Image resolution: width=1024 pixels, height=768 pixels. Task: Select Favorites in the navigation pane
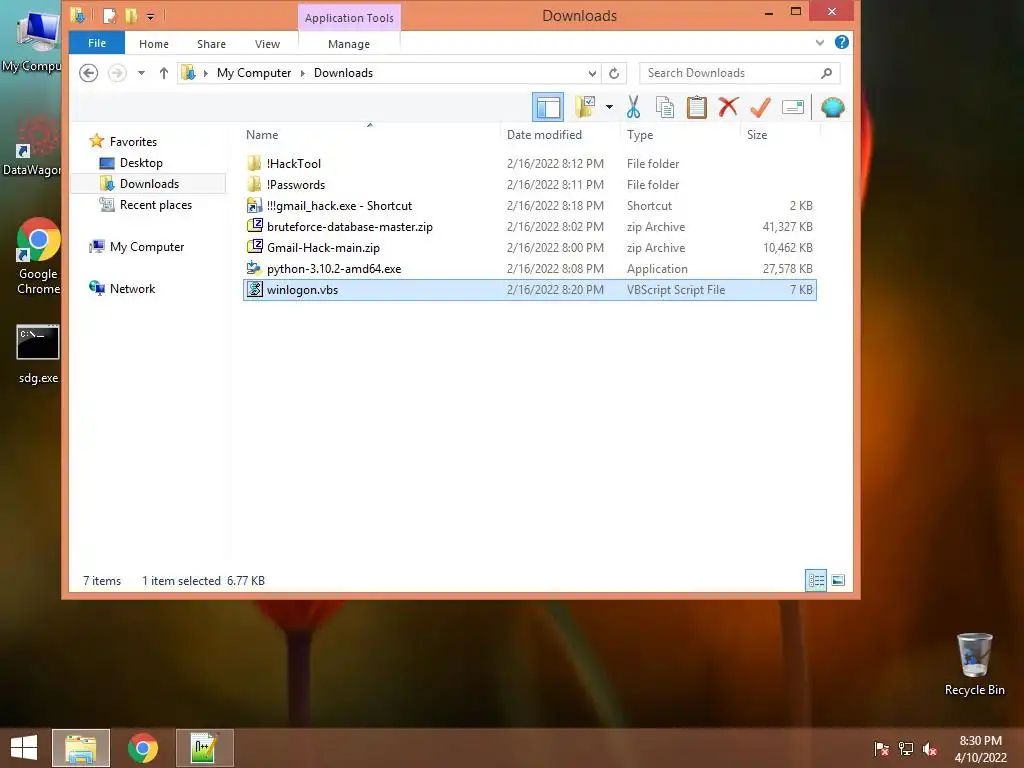coord(133,142)
